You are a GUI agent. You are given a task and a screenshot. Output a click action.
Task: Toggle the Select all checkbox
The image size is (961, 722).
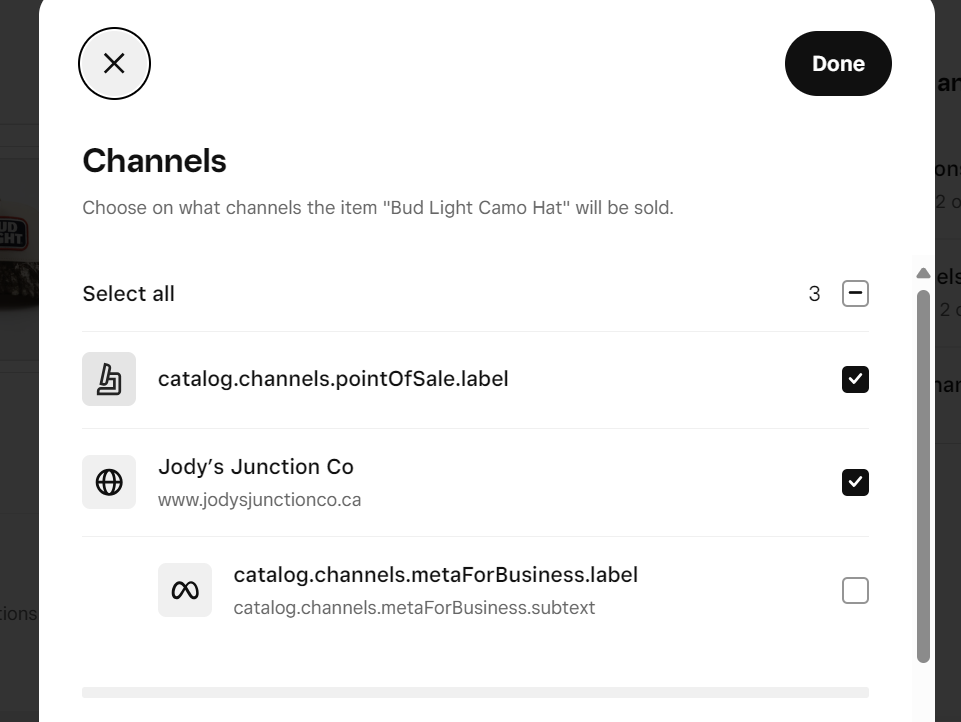coord(855,294)
